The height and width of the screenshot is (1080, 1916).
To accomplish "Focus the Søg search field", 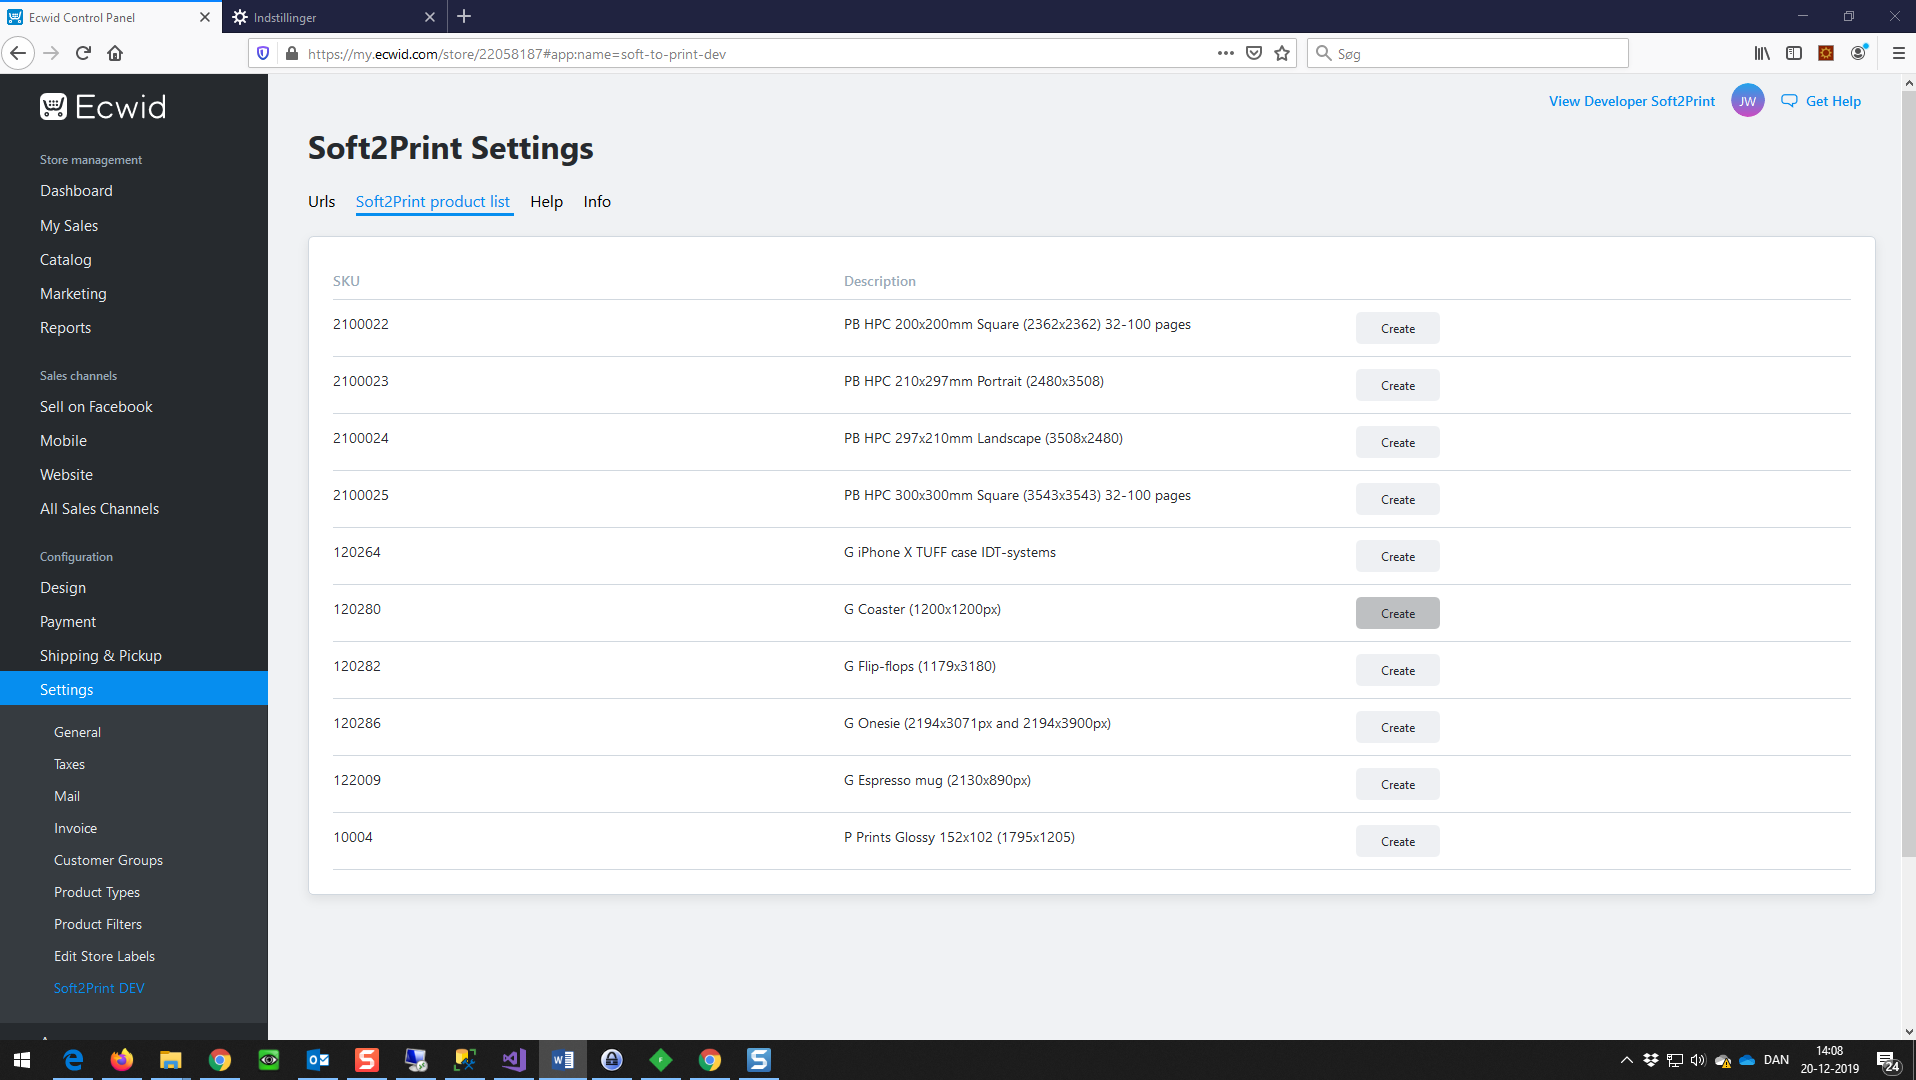I will click(1468, 53).
